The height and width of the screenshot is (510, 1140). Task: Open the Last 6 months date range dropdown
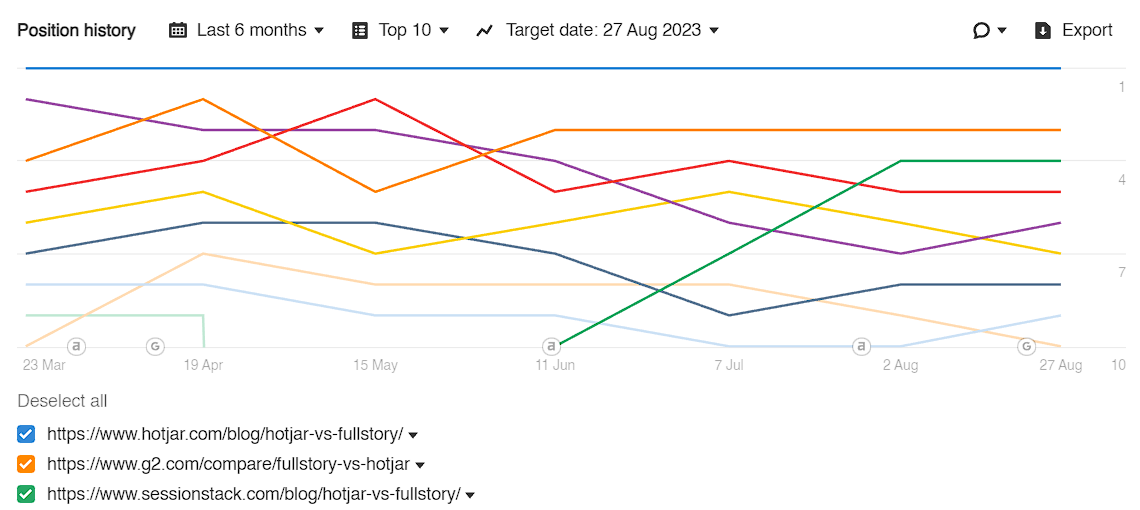click(x=246, y=31)
